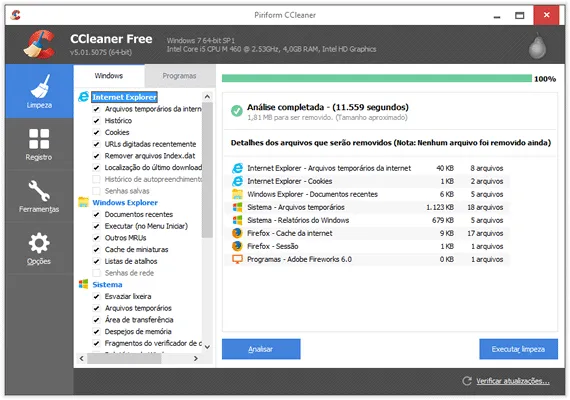Open the Opções settings section

pyautogui.click(x=39, y=248)
